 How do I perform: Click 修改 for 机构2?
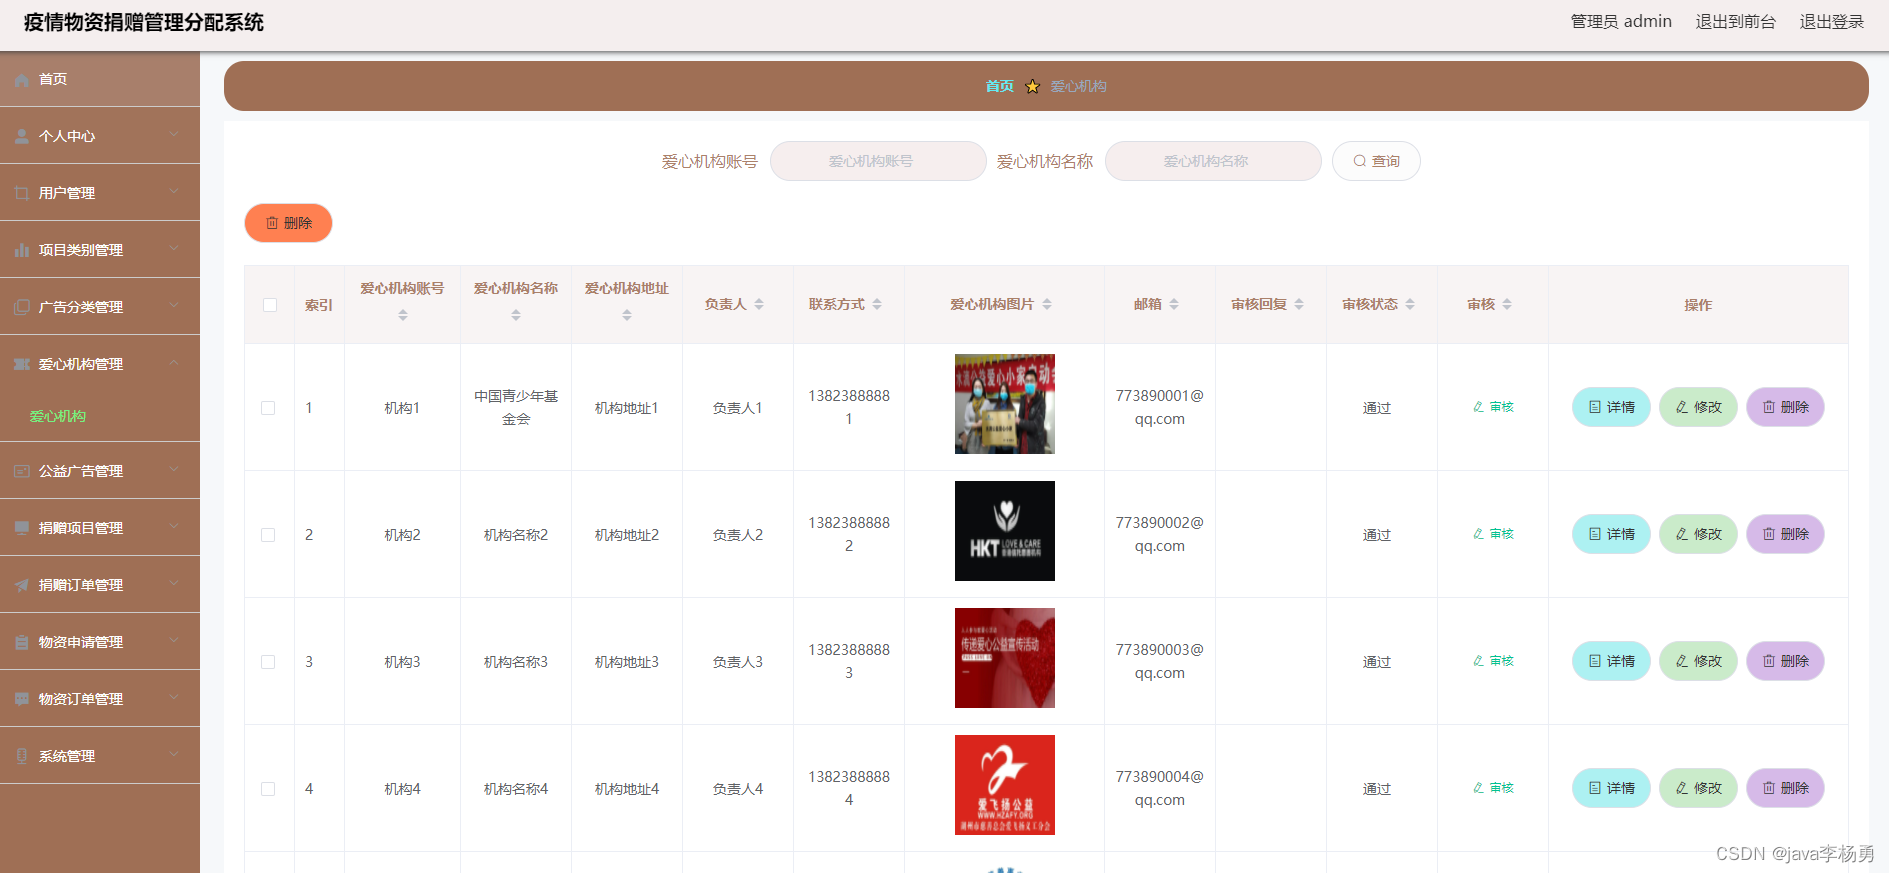[1698, 534]
